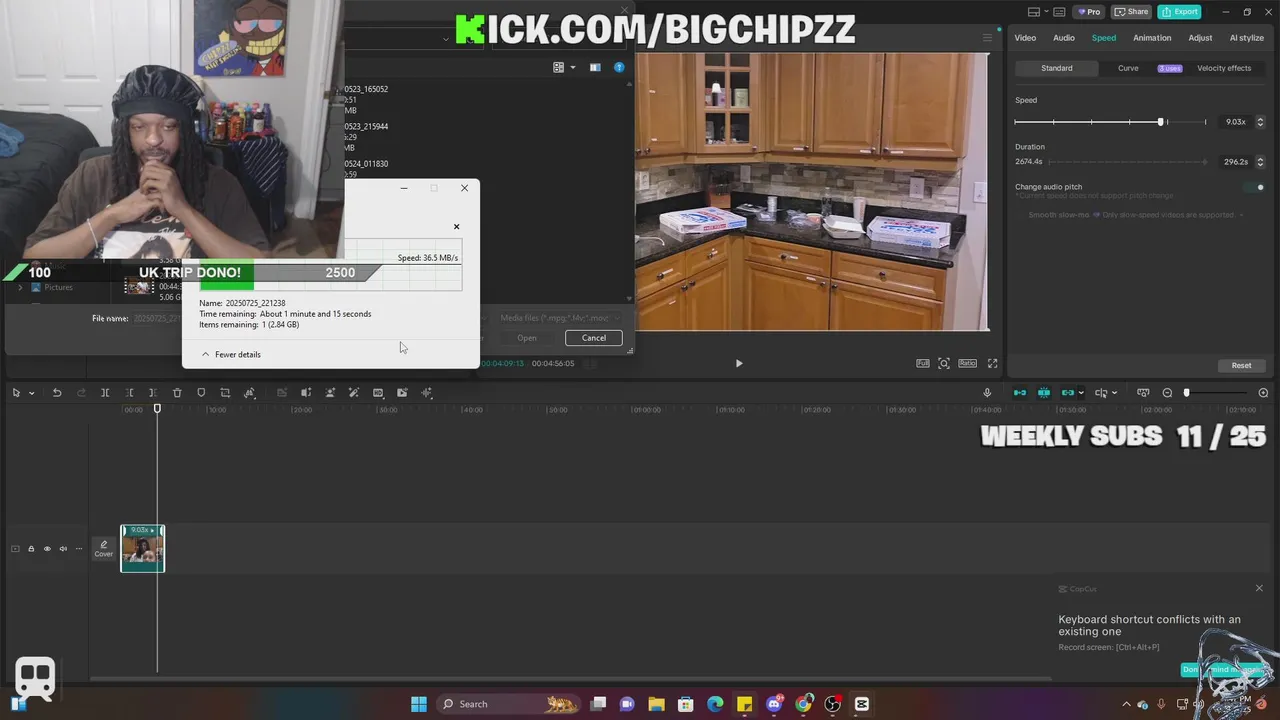Click the timeline zoom slider handle
The image size is (1280, 720).
[x=1187, y=393]
